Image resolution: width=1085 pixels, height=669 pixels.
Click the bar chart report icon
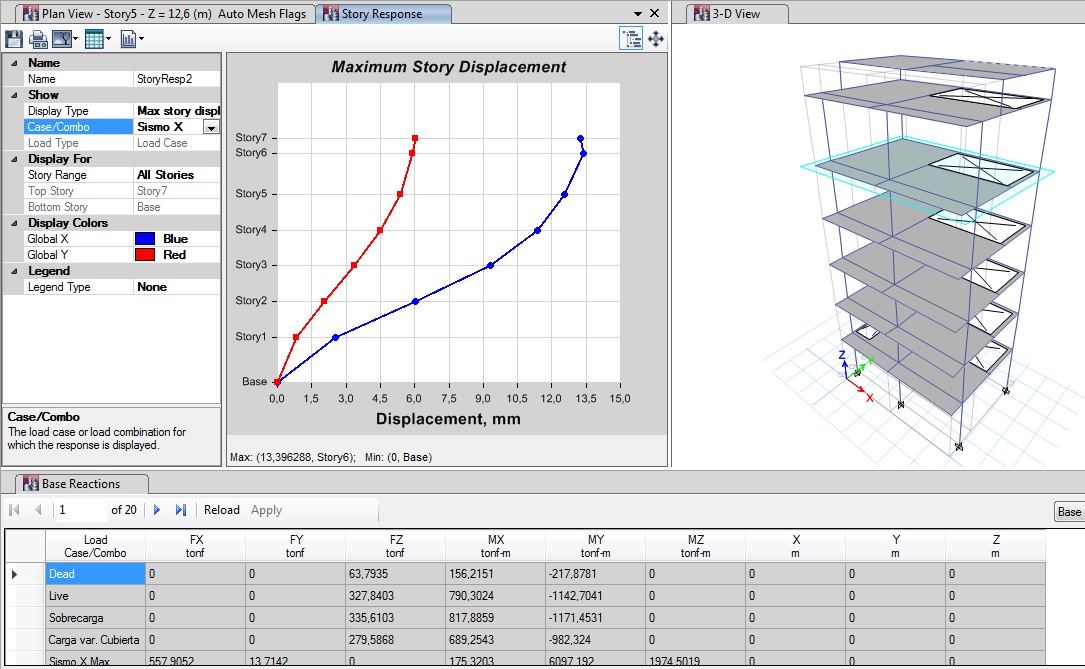(x=129, y=39)
